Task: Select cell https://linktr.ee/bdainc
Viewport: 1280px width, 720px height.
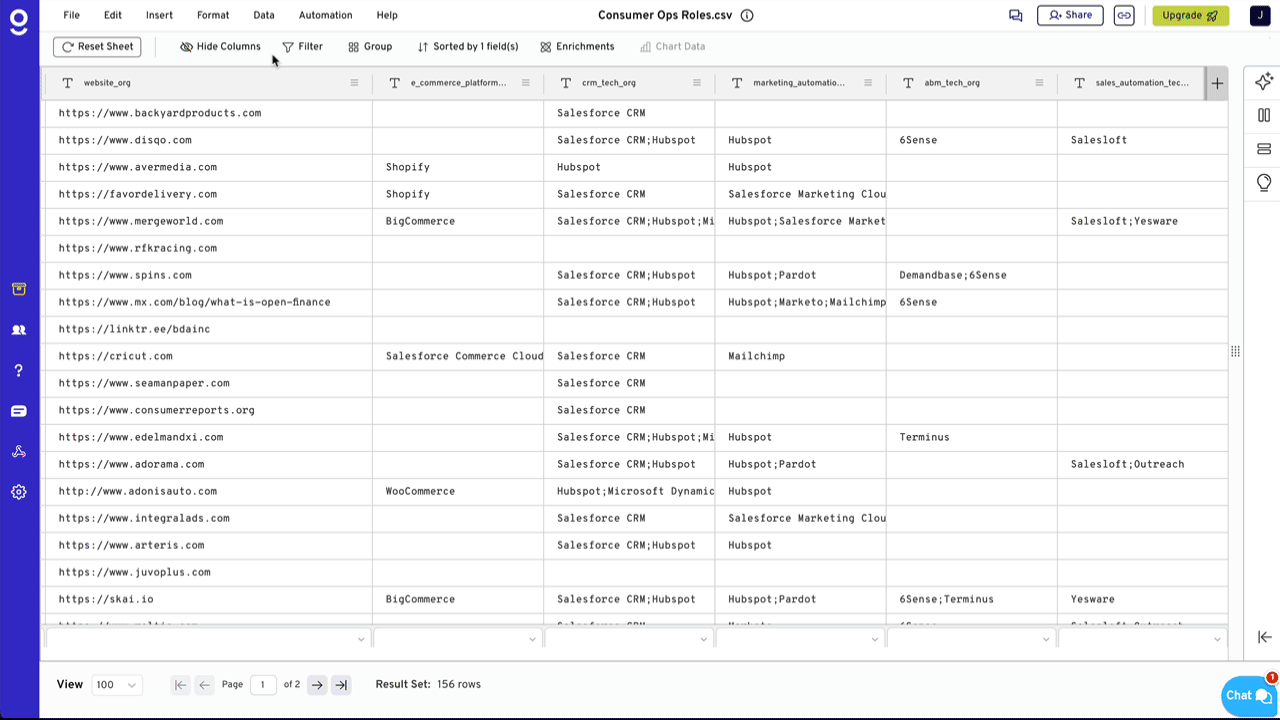Action: pyautogui.click(x=208, y=329)
